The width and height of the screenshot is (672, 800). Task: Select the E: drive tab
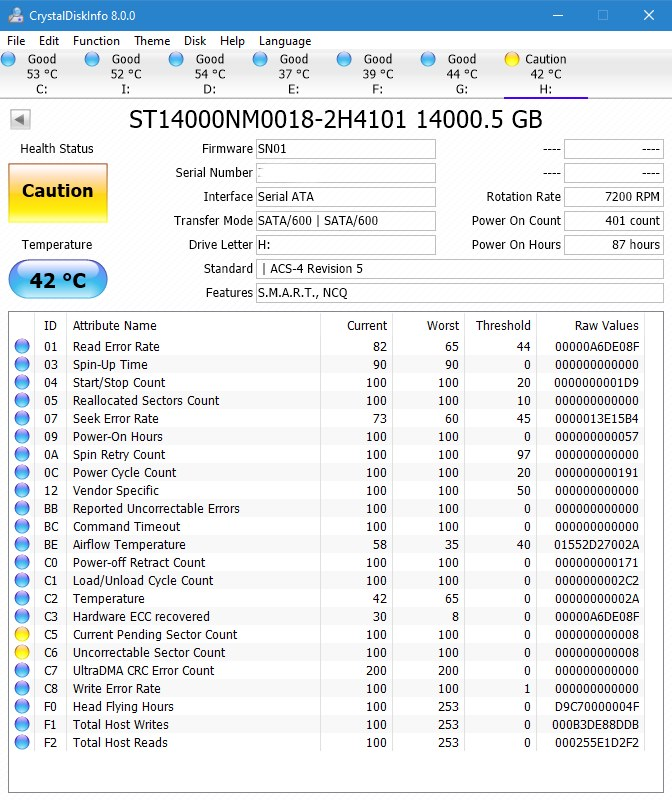(x=293, y=74)
